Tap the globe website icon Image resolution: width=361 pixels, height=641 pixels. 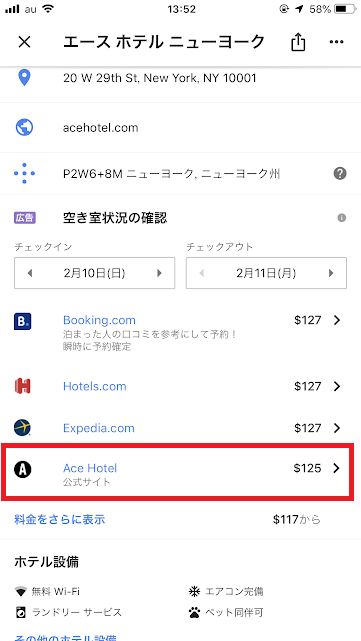[x=24, y=128]
